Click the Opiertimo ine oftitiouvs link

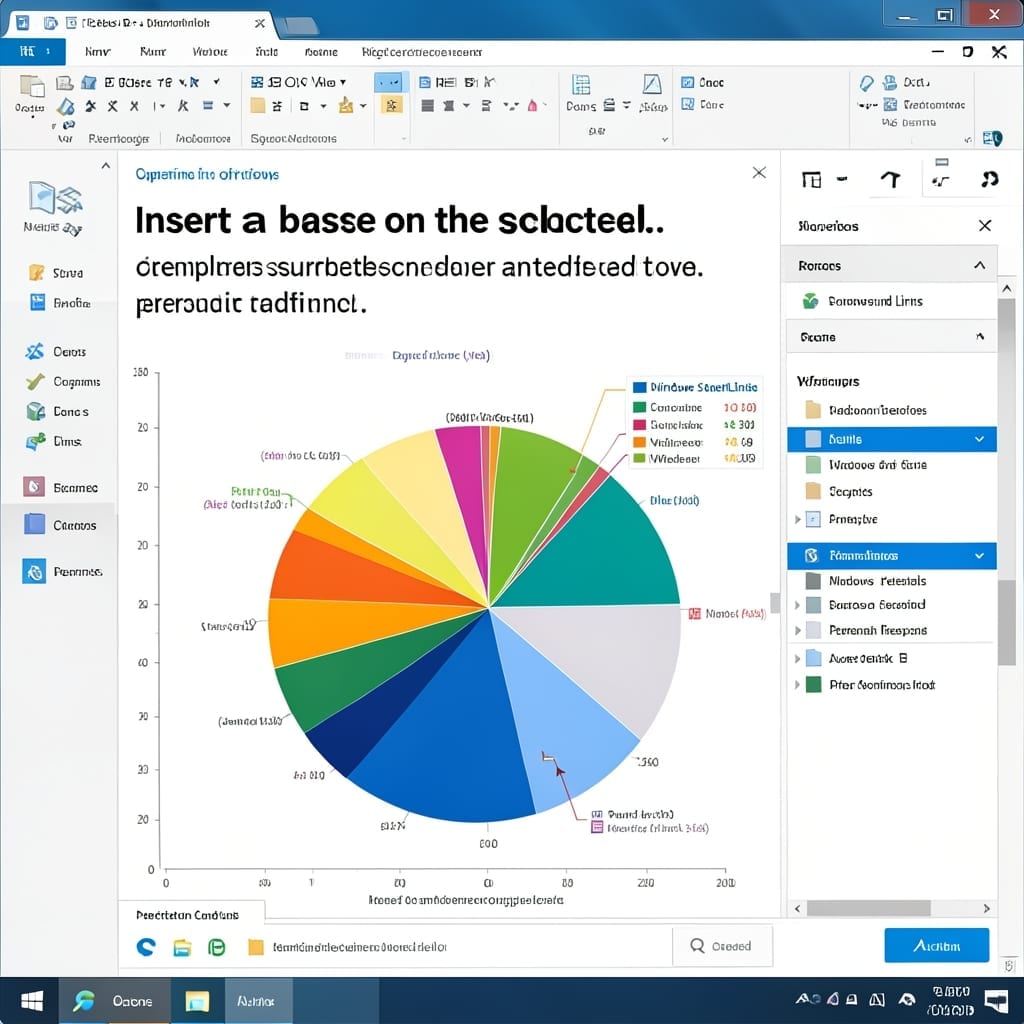click(207, 174)
